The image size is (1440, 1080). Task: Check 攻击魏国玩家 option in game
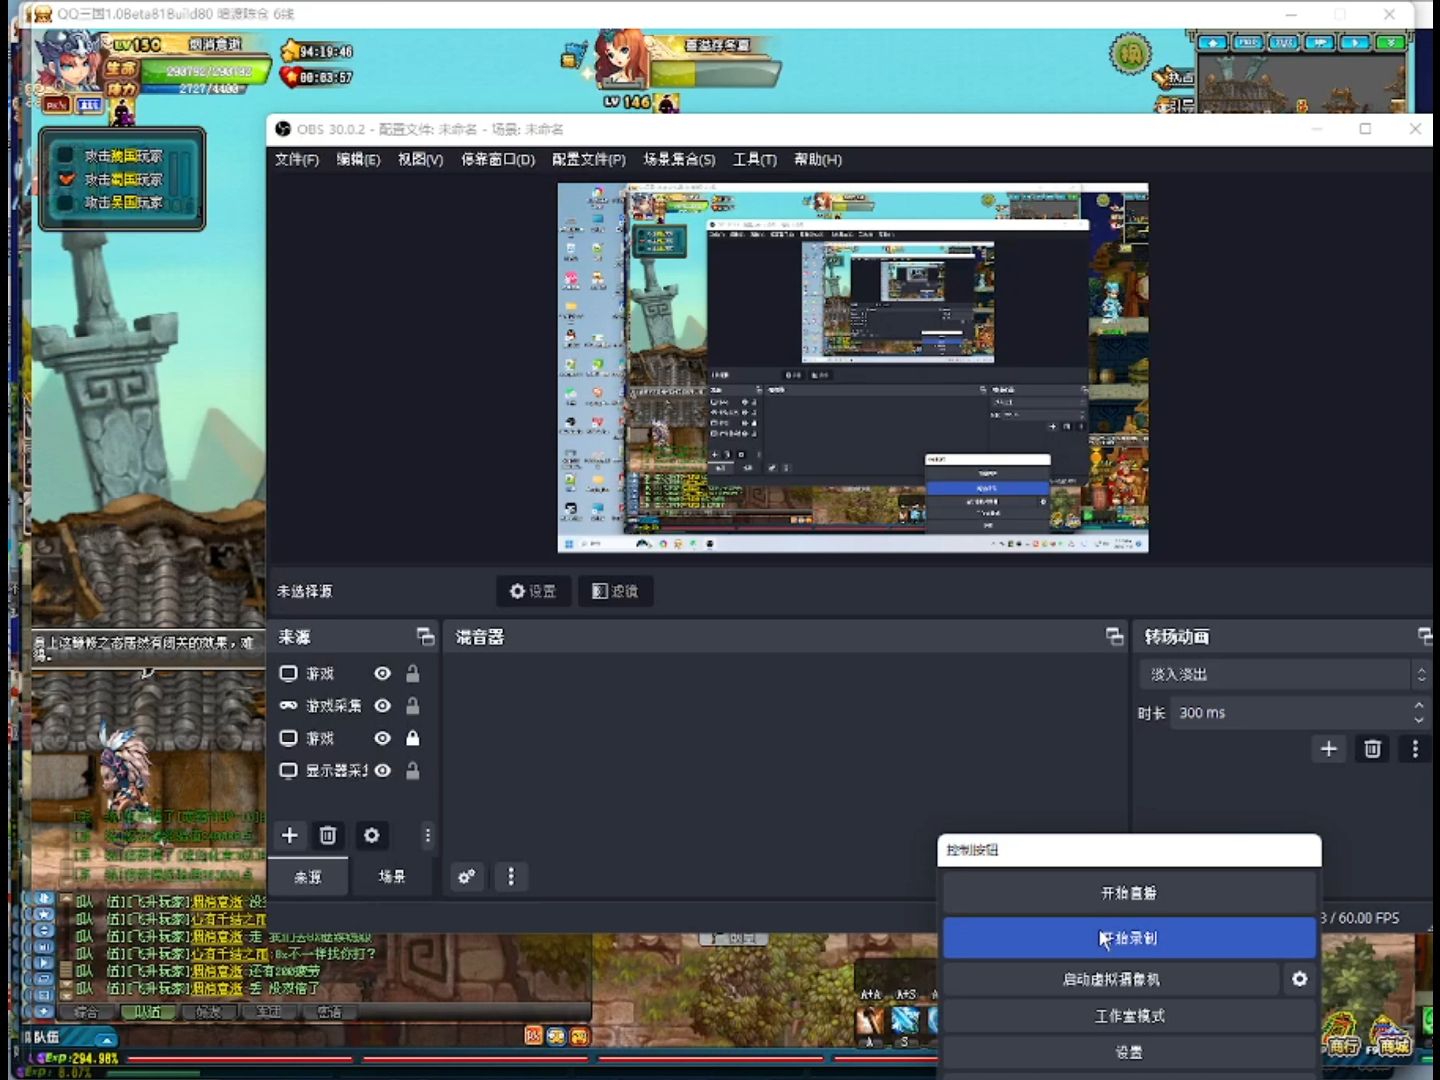pyautogui.click(x=66, y=156)
